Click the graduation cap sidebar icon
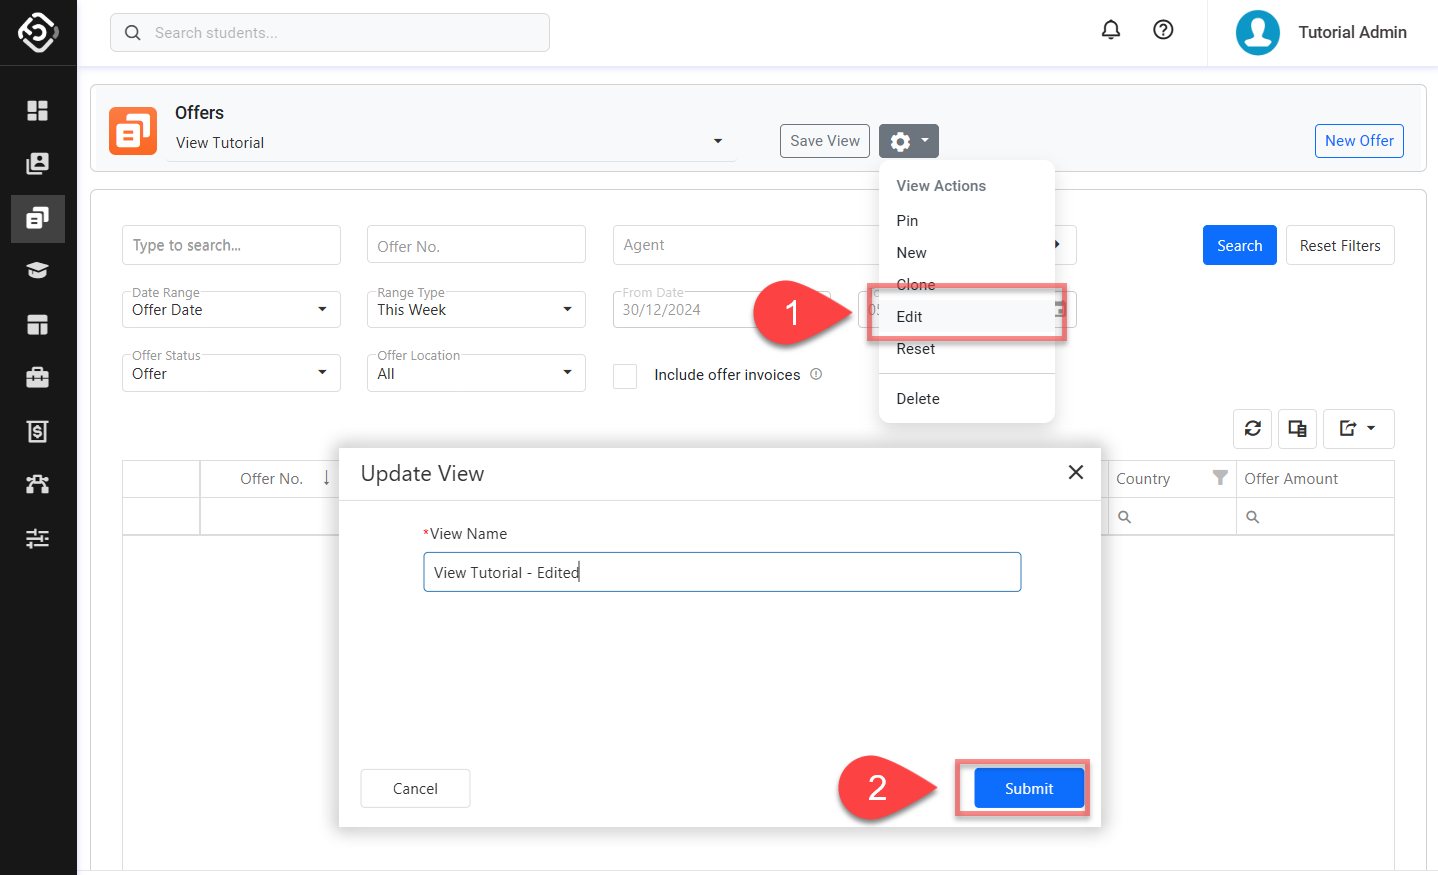Viewport: 1438px width, 875px height. 37,271
